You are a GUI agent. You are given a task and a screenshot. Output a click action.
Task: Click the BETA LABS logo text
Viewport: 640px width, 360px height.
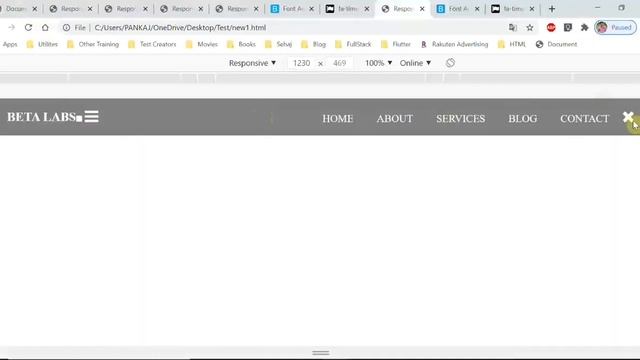41,117
